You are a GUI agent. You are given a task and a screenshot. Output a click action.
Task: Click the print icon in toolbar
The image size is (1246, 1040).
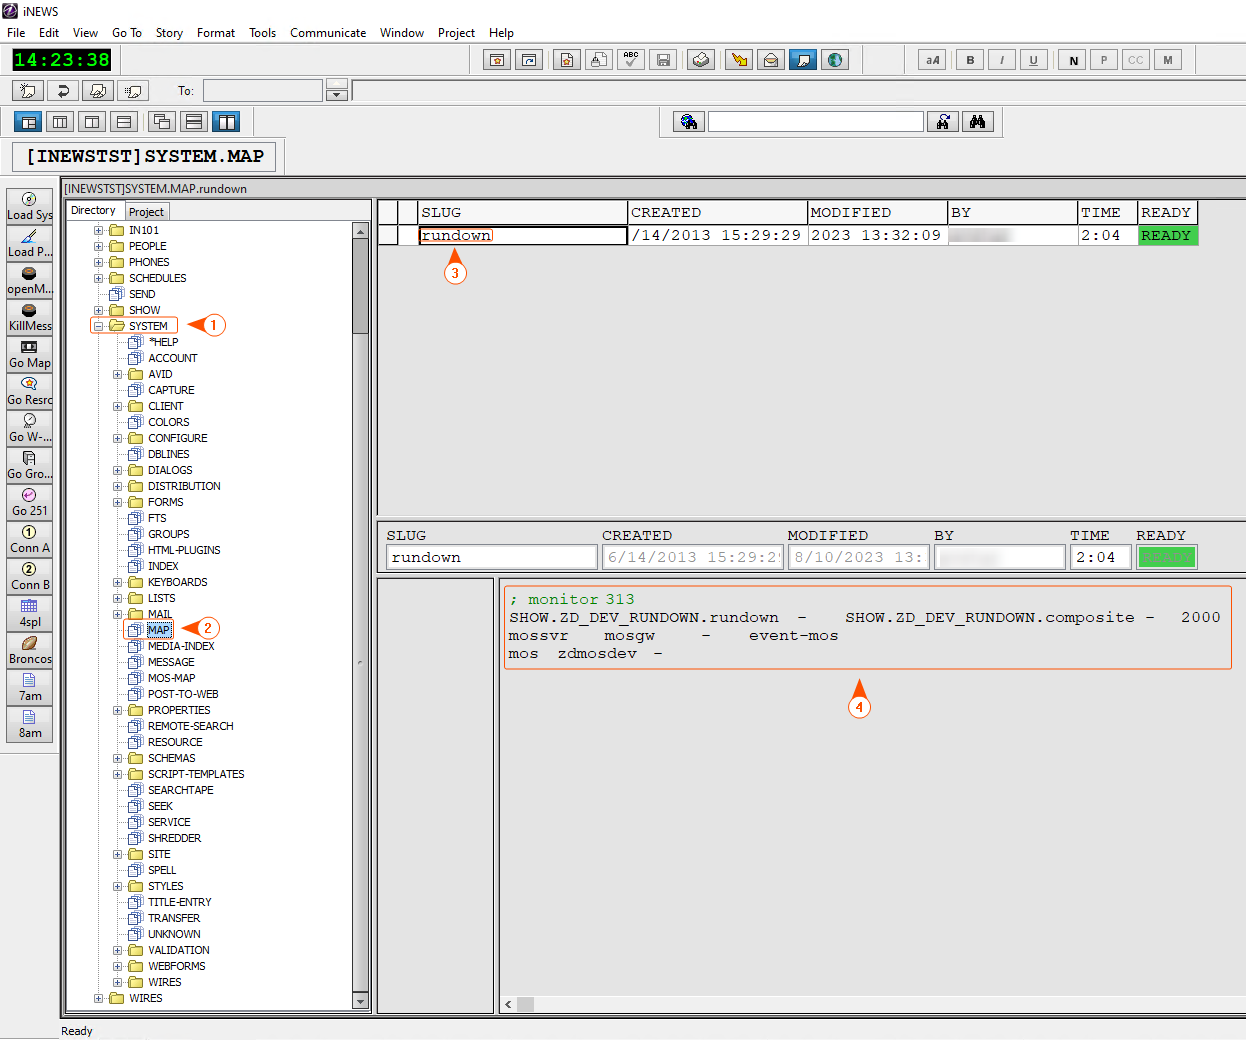point(701,60)
